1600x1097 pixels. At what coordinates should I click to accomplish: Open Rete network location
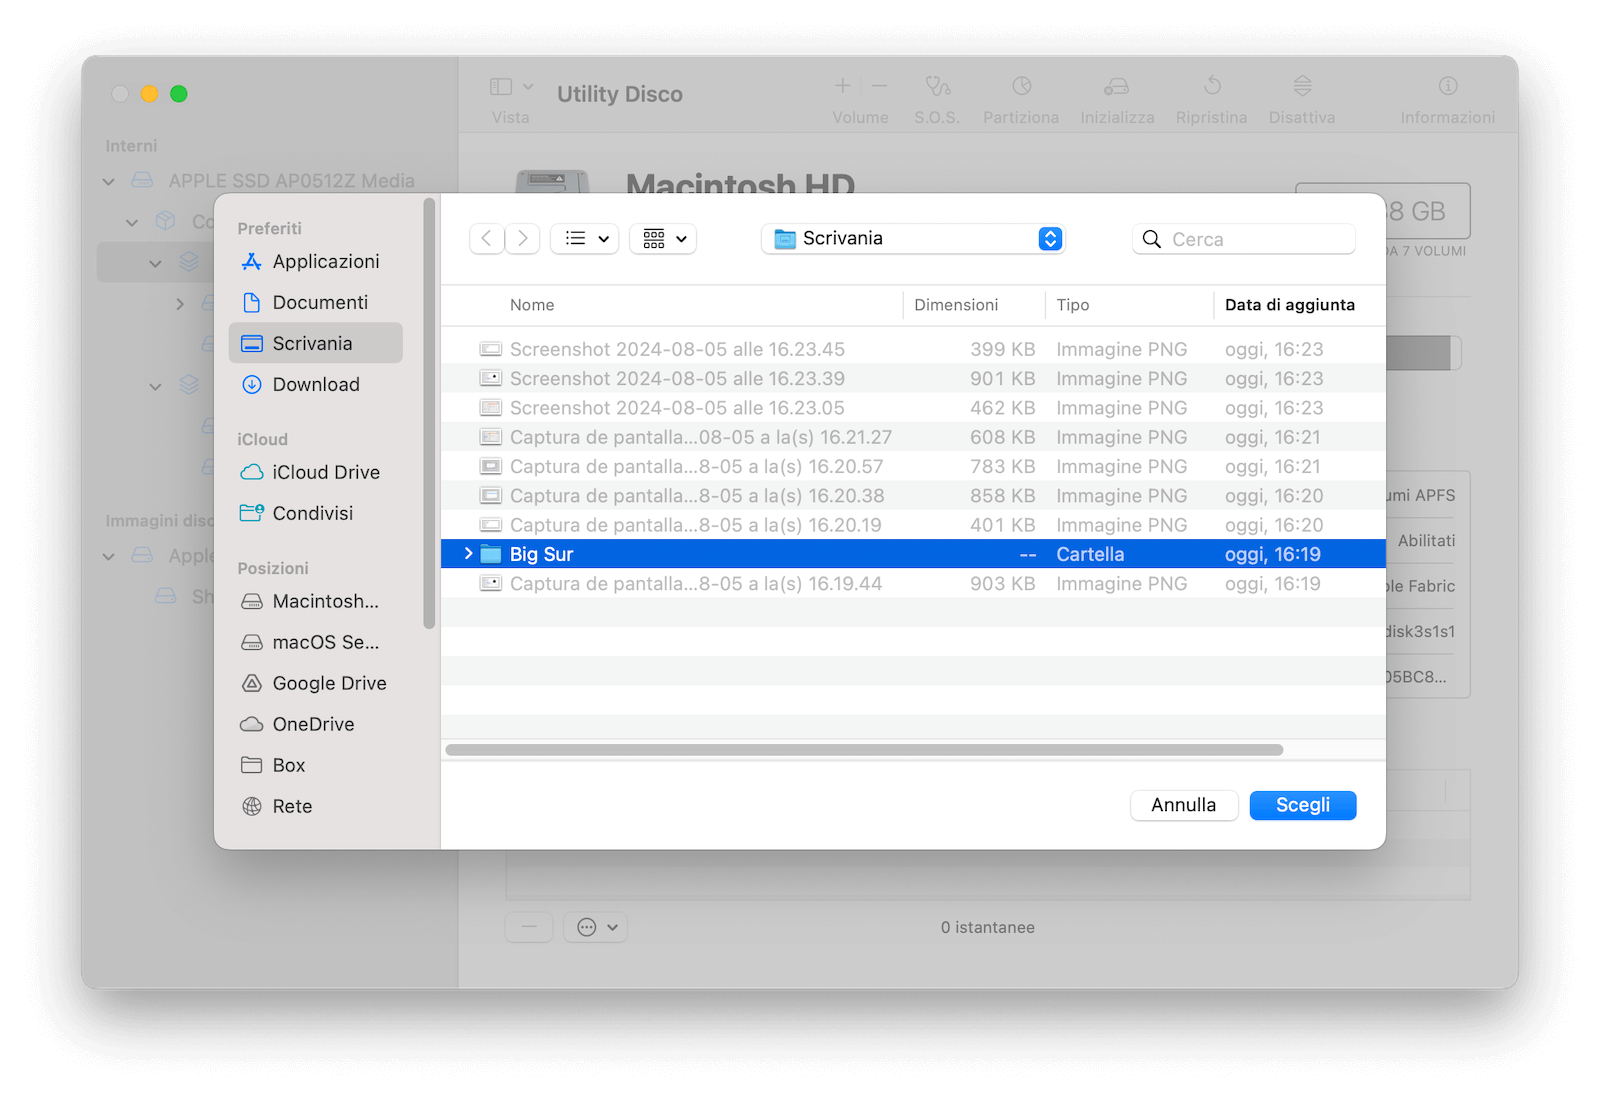tap(315, 806)
